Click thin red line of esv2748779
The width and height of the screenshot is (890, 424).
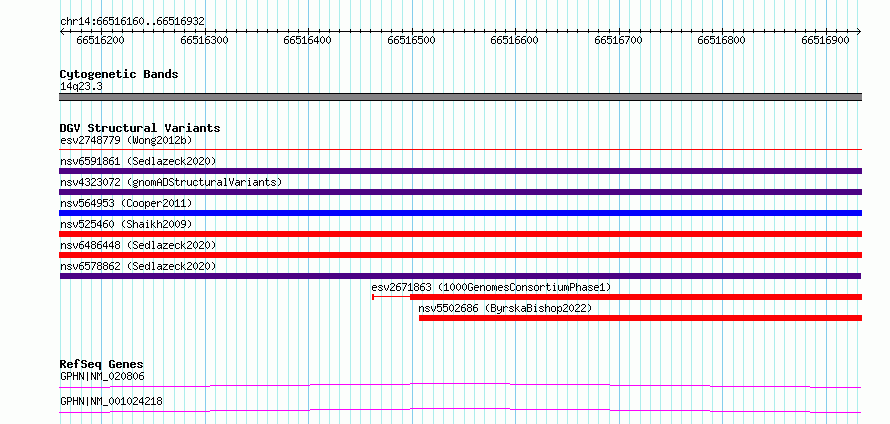click(x=461, y=150)
